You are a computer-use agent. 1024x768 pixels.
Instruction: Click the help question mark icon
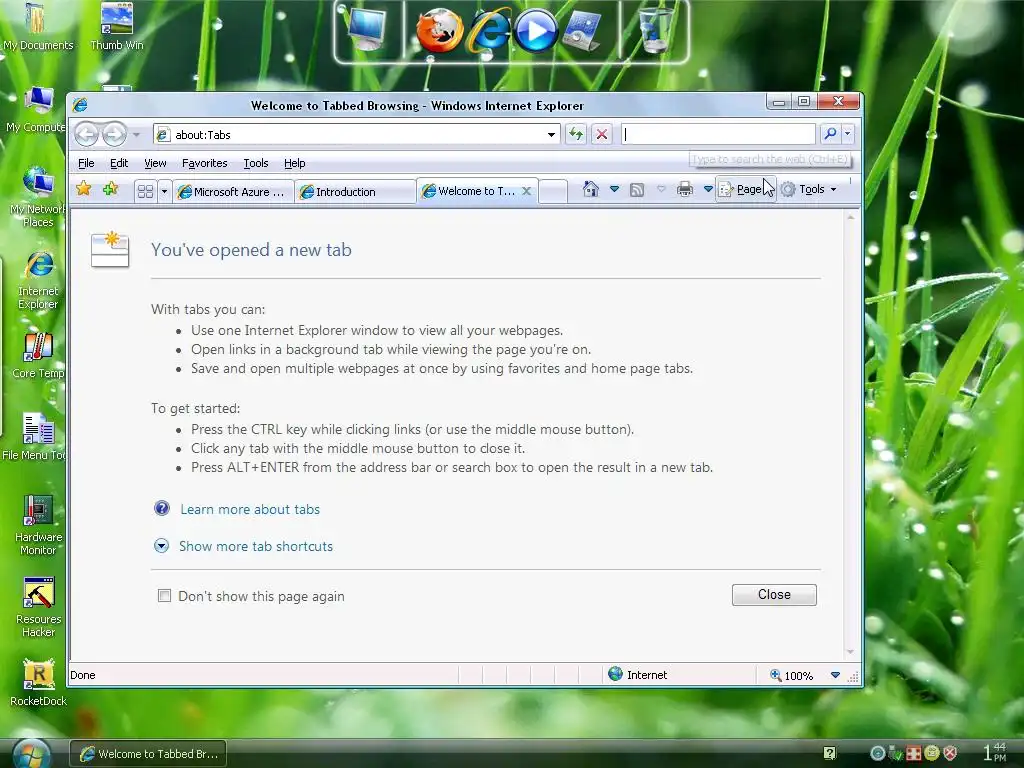[162, 508]
